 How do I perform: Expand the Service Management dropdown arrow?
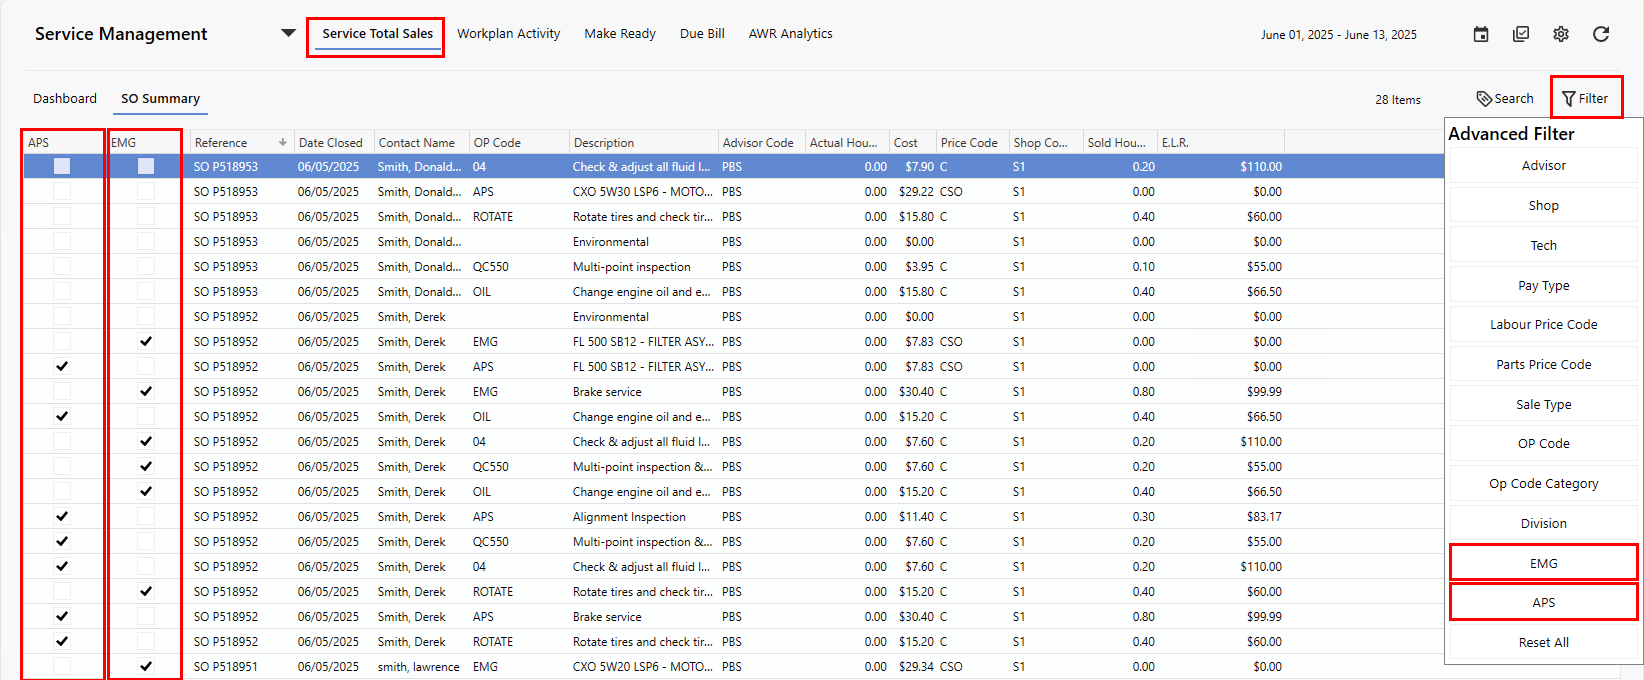pos(288,33)
